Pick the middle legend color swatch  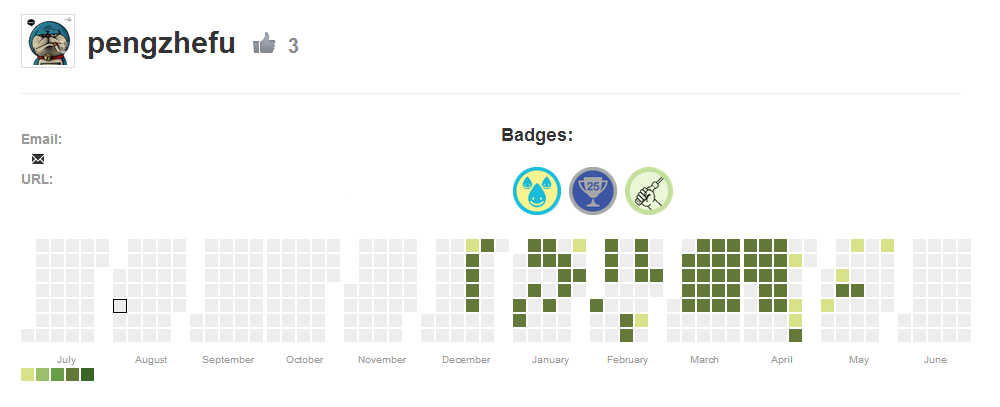pos(57,375)
